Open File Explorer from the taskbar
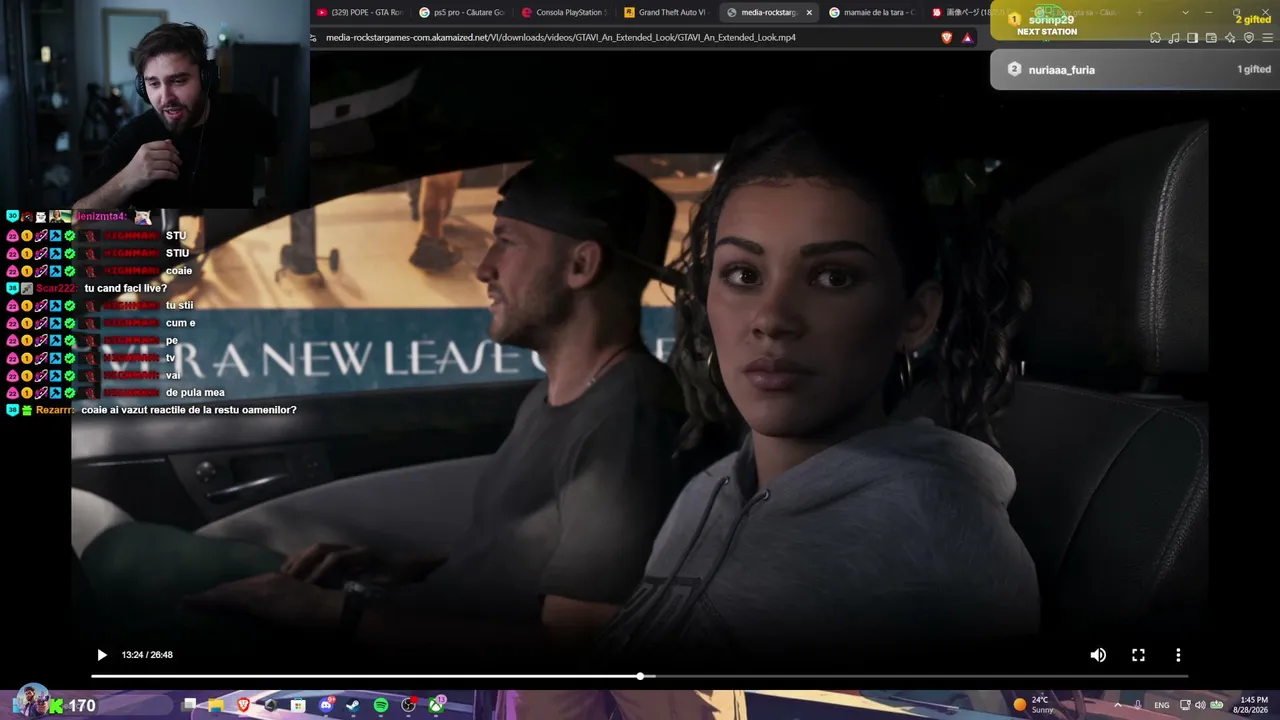Screen dimensions: 1280x720 pos(216,705)
